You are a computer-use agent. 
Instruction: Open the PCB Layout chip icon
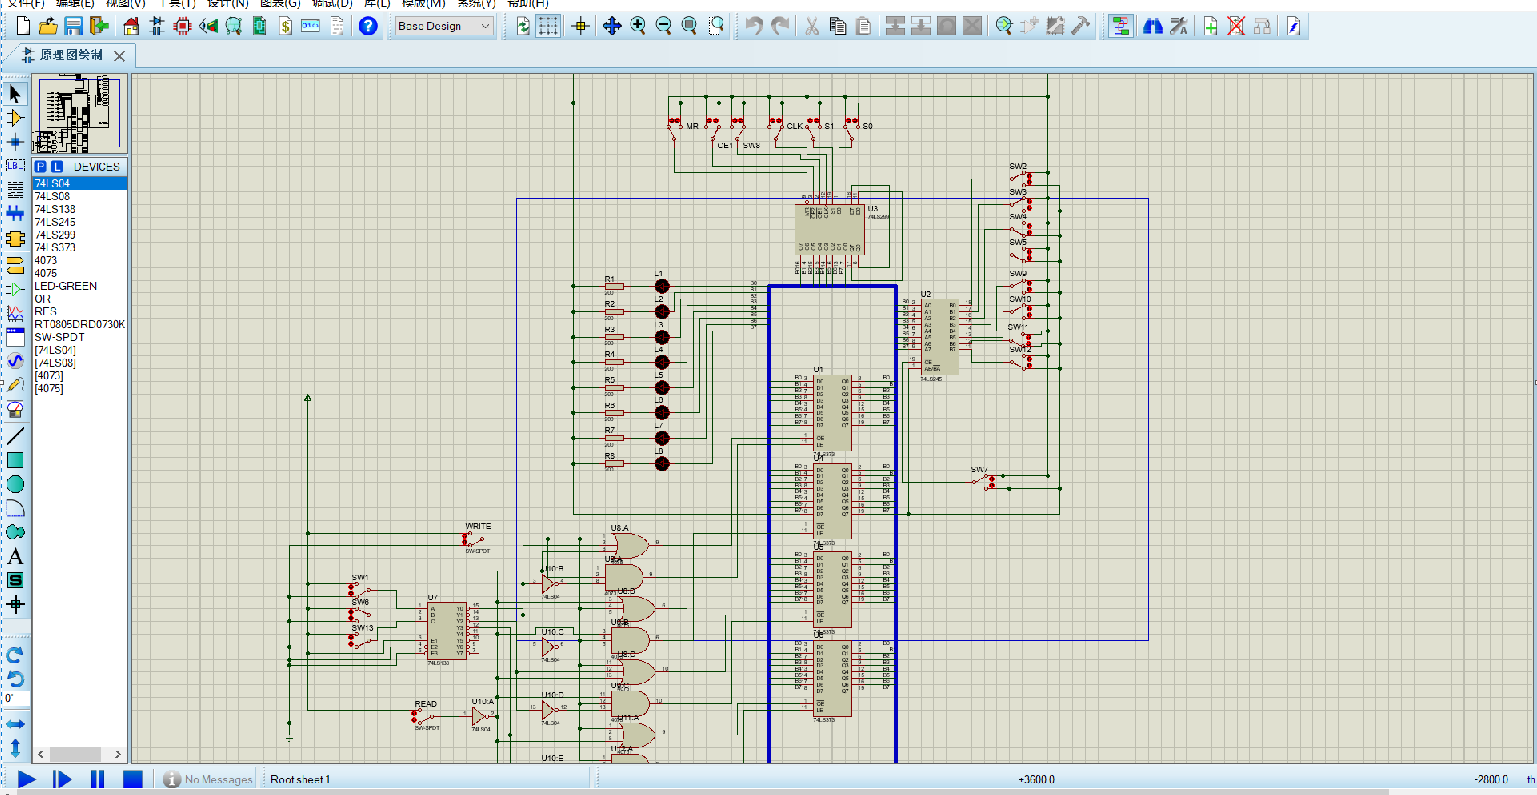(182, 27)
